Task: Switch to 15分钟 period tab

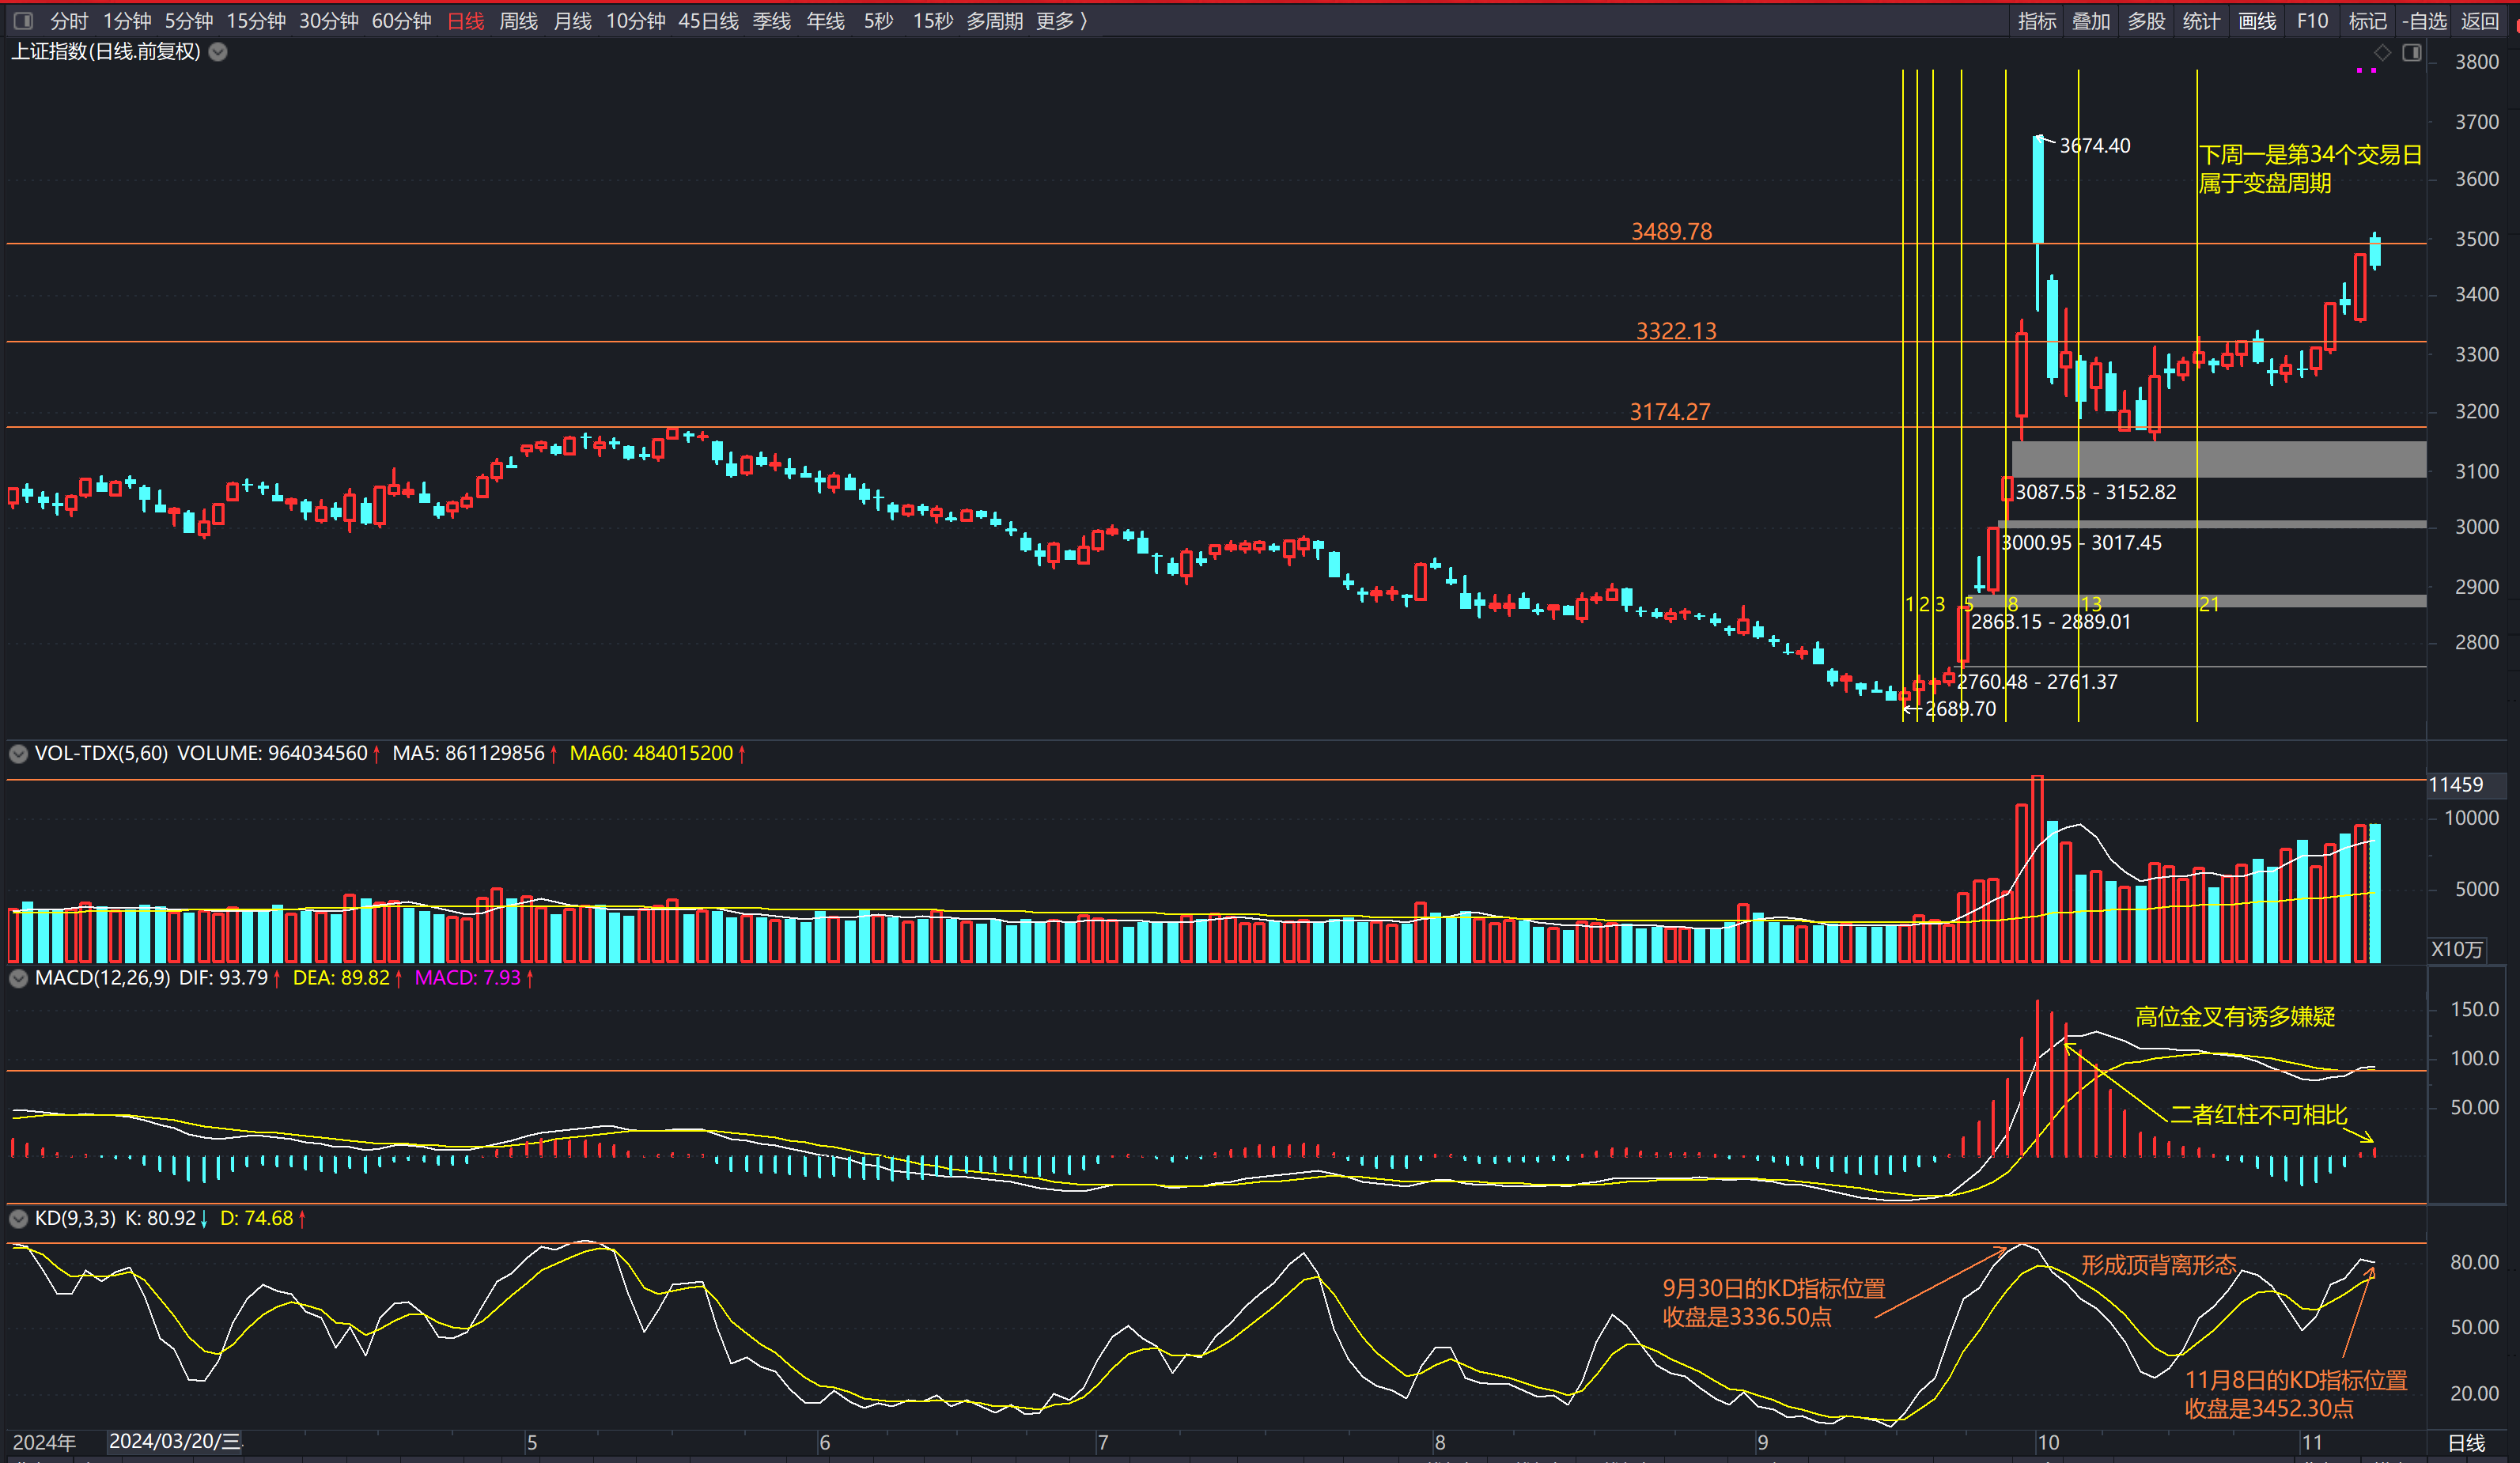Action: pos(256,20)
